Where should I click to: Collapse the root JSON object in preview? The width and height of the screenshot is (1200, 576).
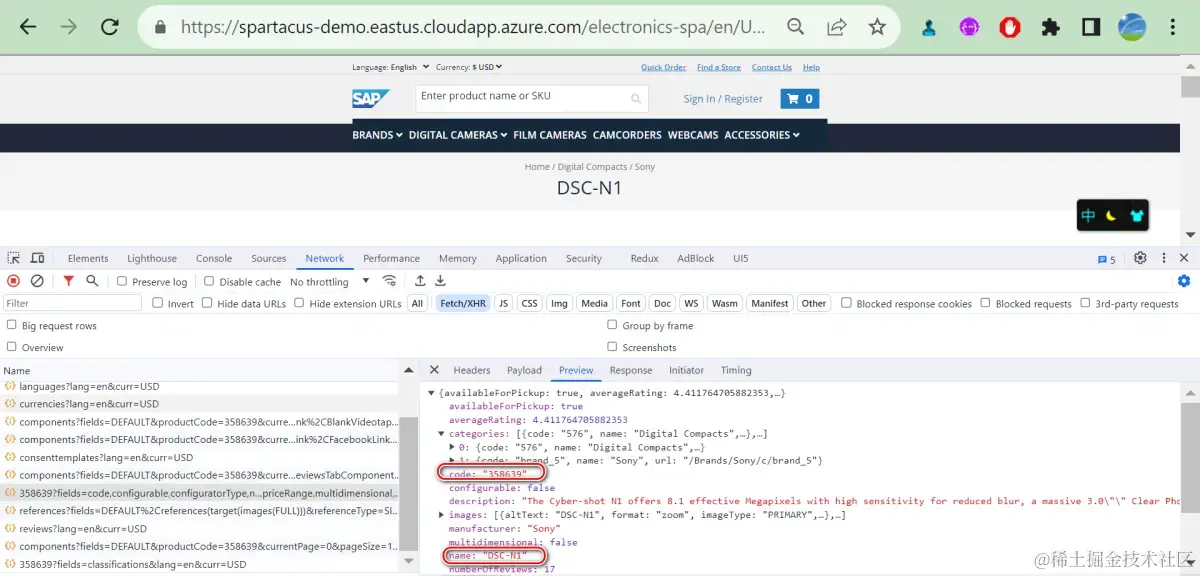tap(432, 393)
